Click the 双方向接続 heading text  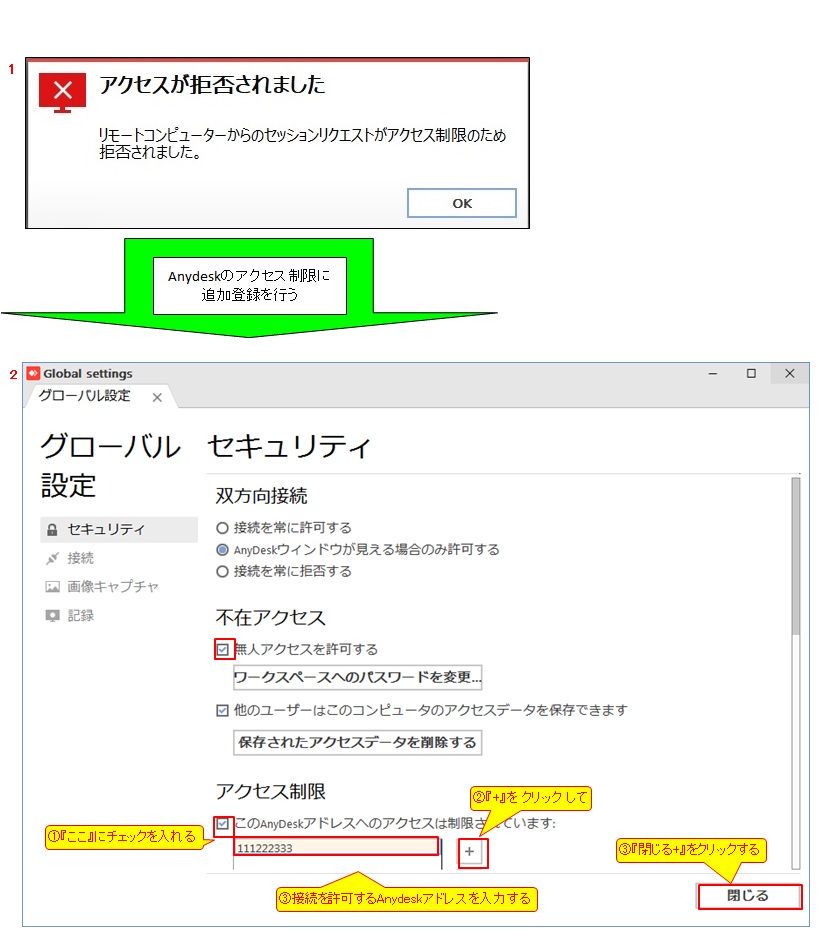click(x=262, y=496)
